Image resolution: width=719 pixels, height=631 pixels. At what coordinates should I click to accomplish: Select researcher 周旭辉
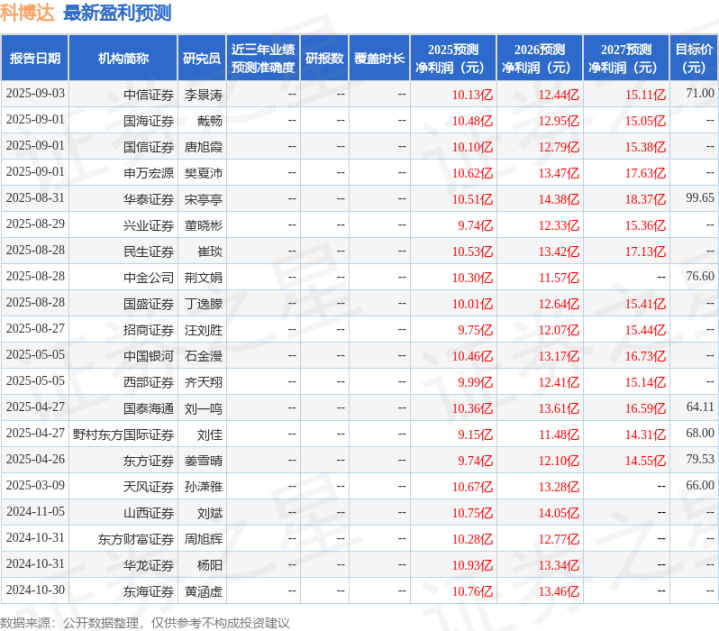[x=204, y=539]
